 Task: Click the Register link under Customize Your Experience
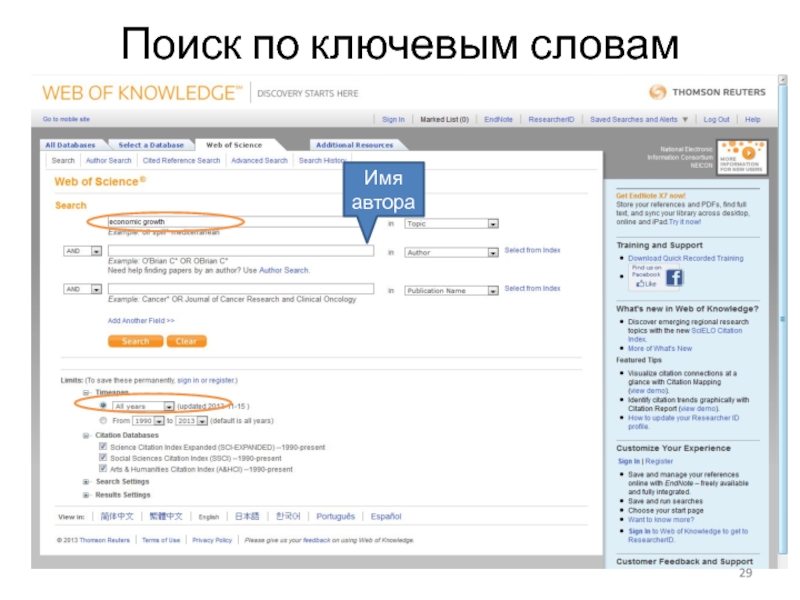pyautogui.click(x=659, y=461)
